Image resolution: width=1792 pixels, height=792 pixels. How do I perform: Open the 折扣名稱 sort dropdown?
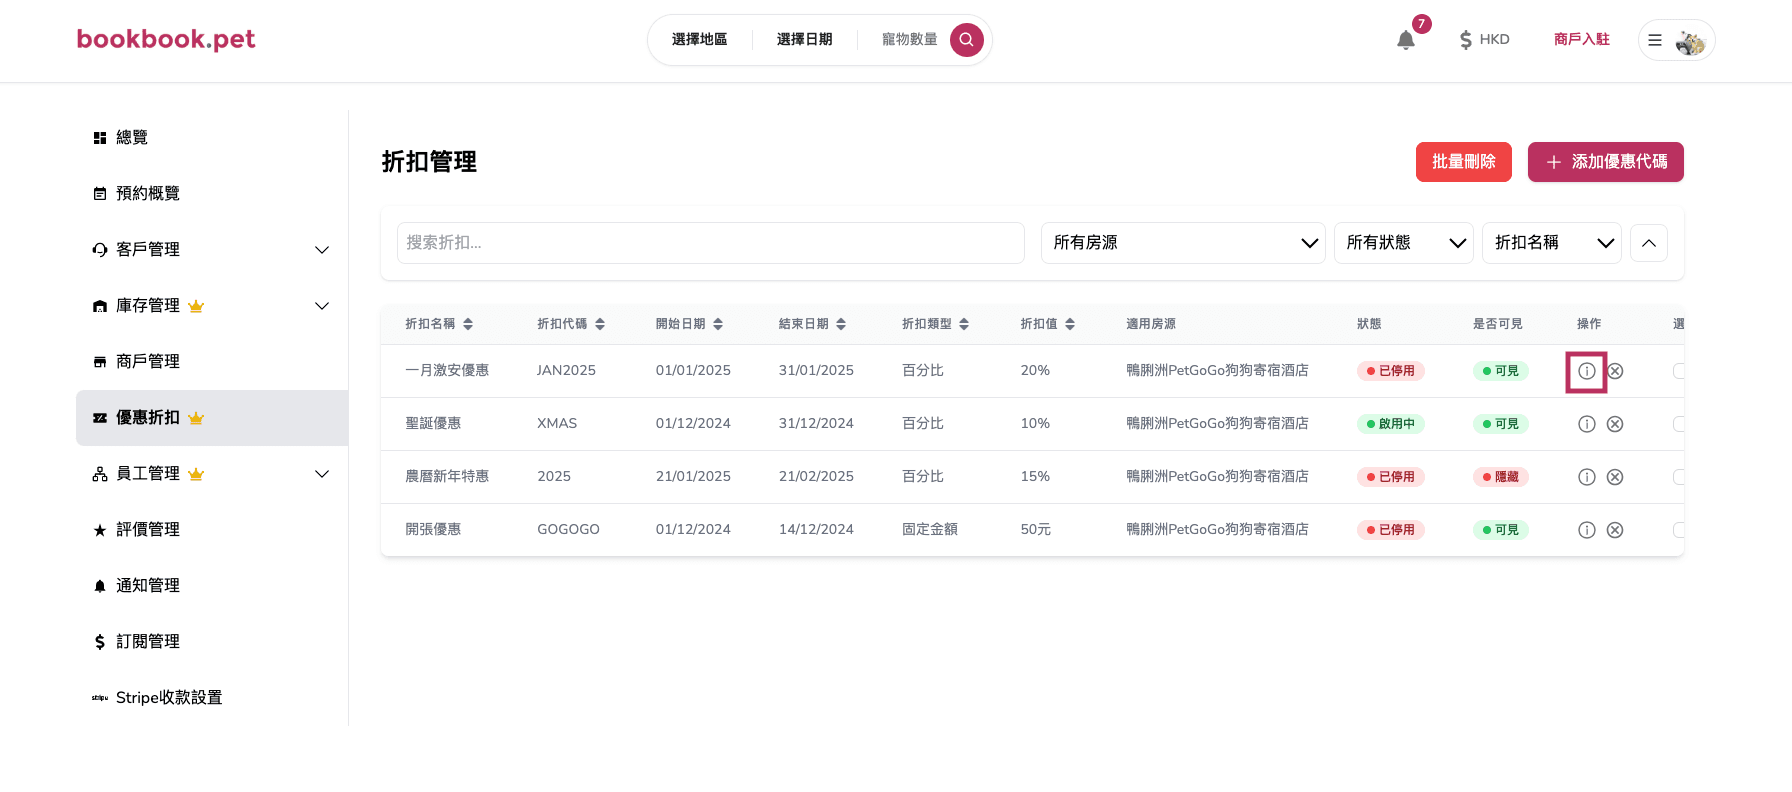[1552, 243]
